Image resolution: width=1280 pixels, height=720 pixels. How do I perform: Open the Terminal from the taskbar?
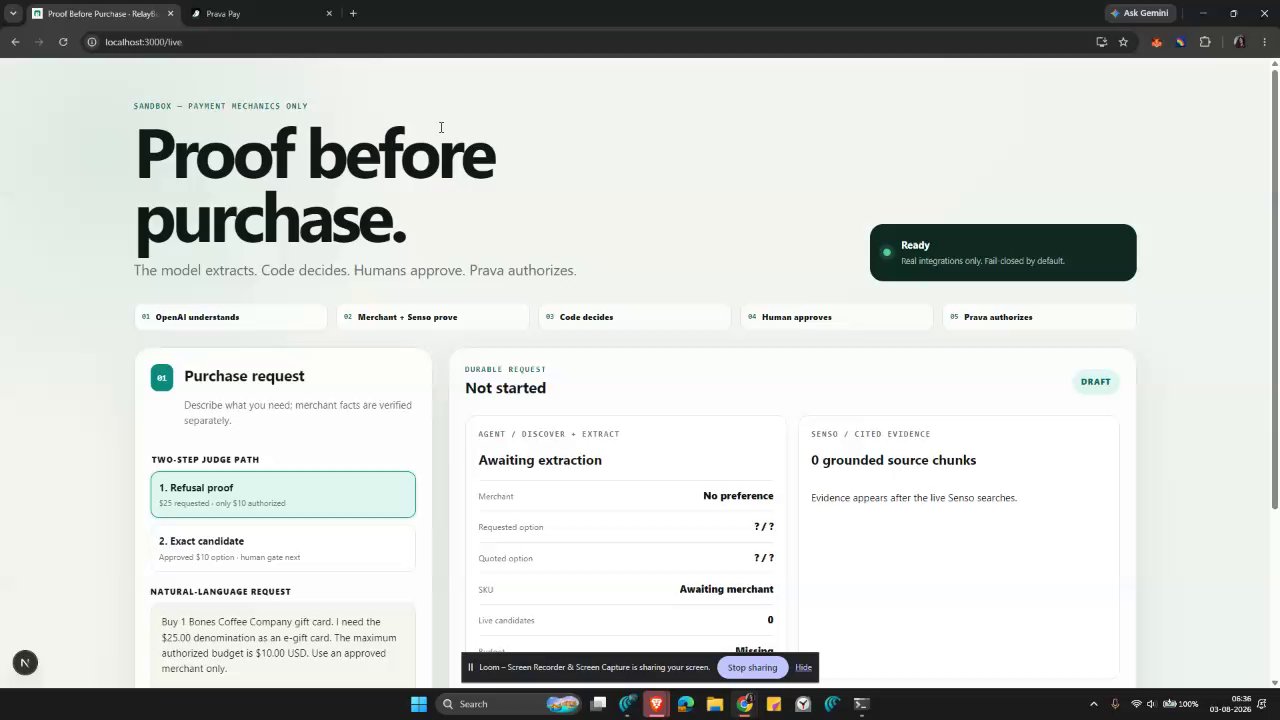coord(862,704)
